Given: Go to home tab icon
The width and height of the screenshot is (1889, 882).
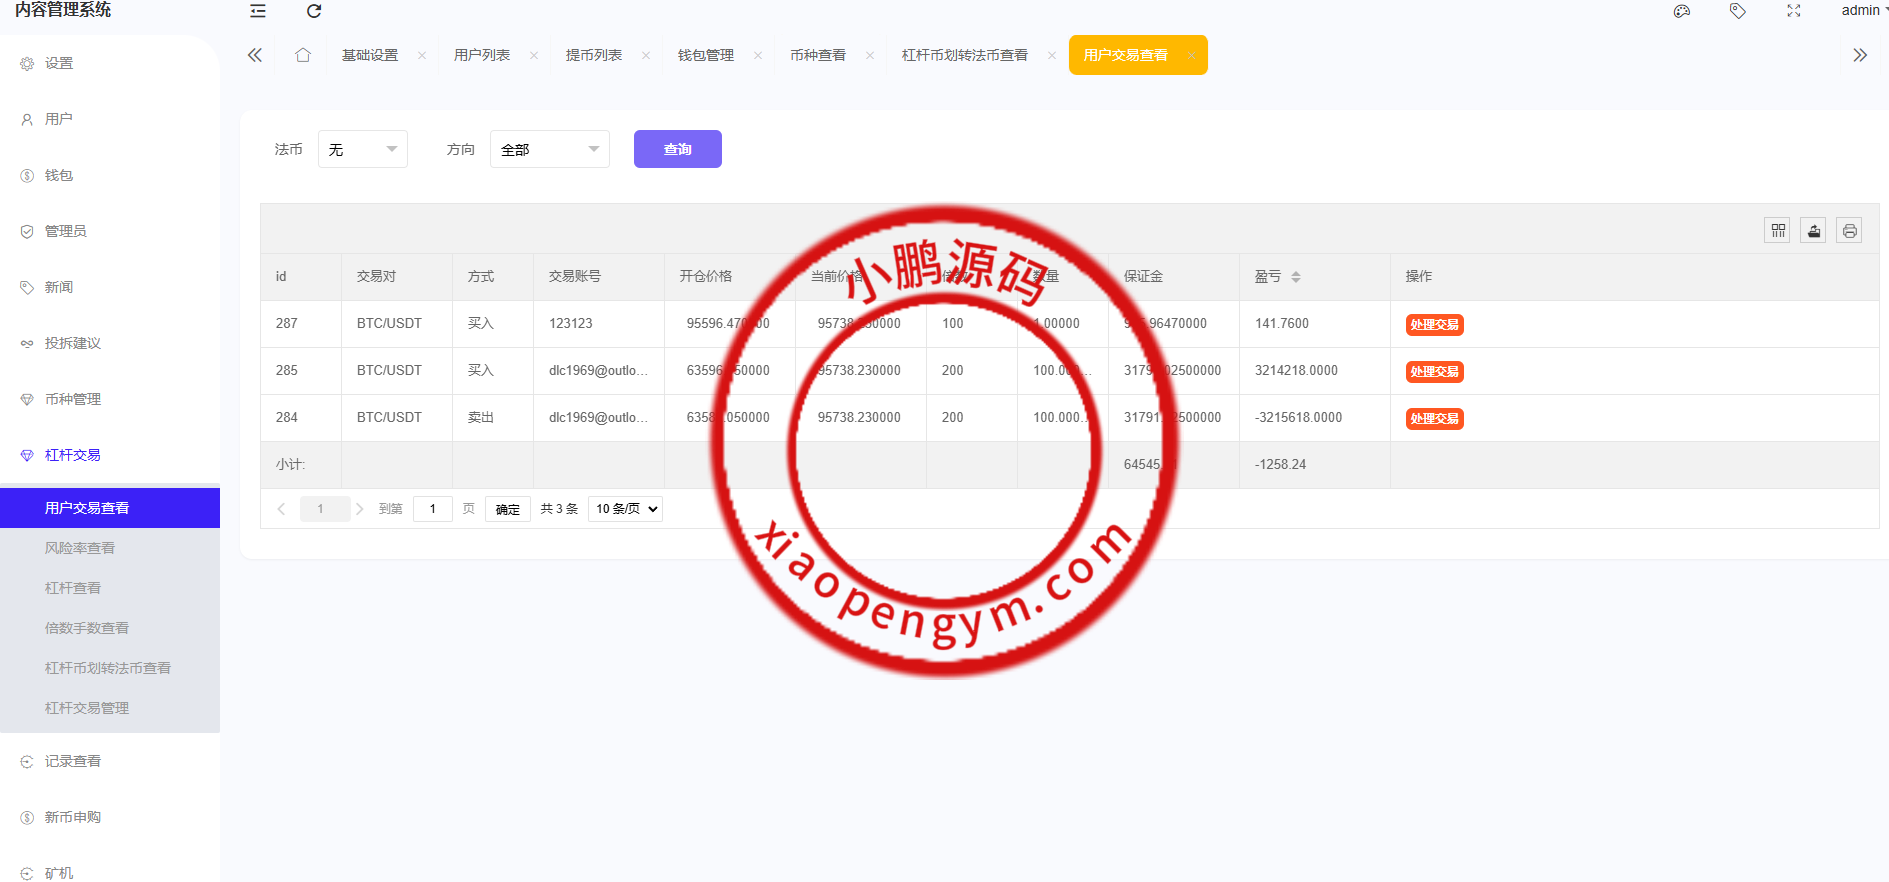Looking at the screenshot, I should (303, 55).
